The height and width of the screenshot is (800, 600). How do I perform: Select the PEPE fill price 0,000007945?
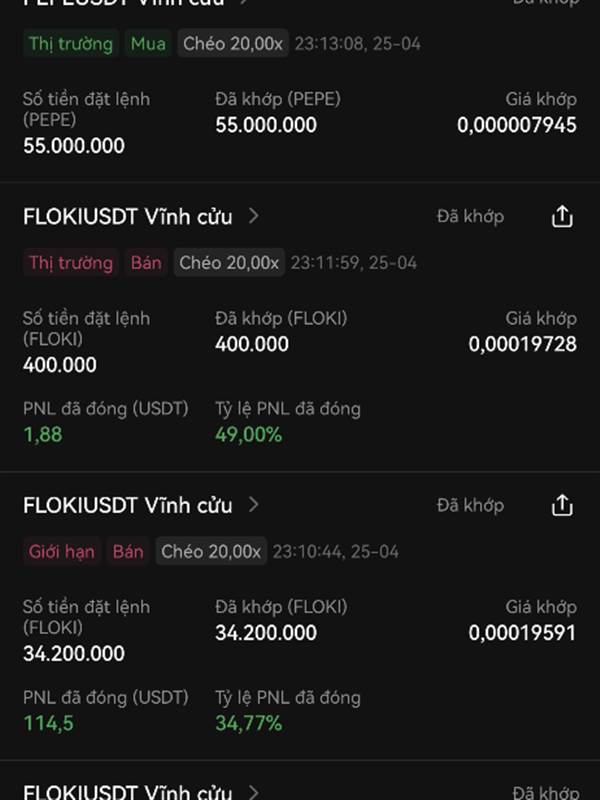[x=517, y=125]
